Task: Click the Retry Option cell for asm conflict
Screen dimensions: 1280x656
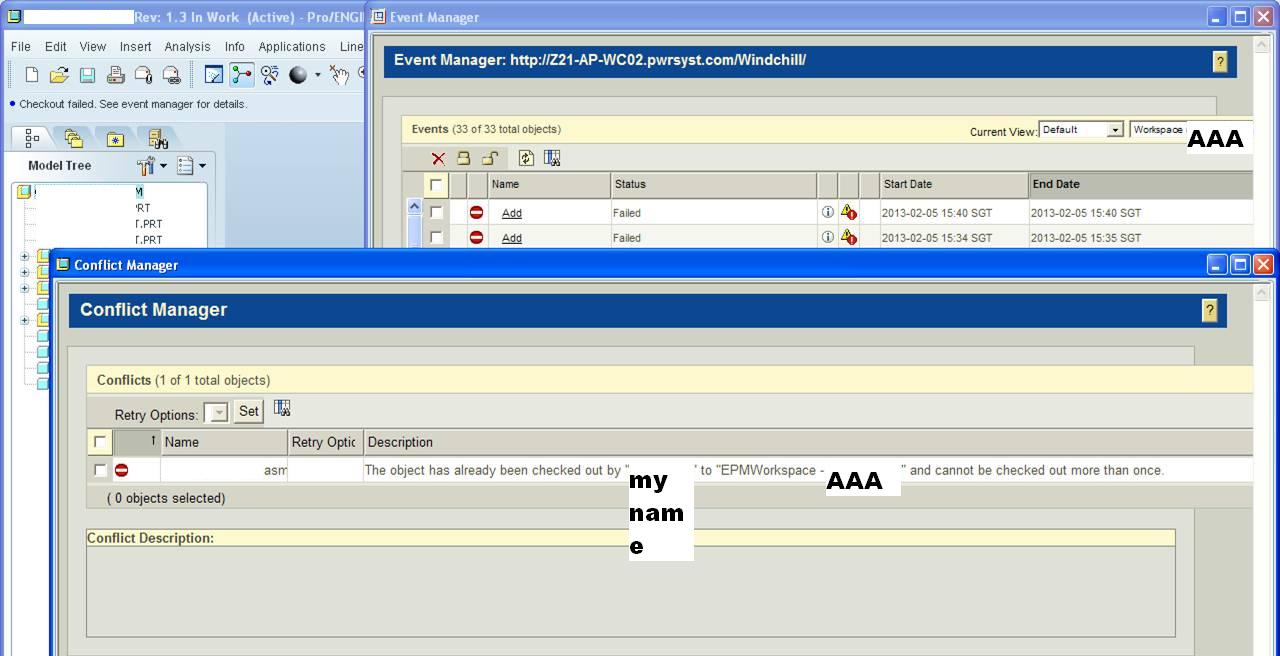Action: 325,470
